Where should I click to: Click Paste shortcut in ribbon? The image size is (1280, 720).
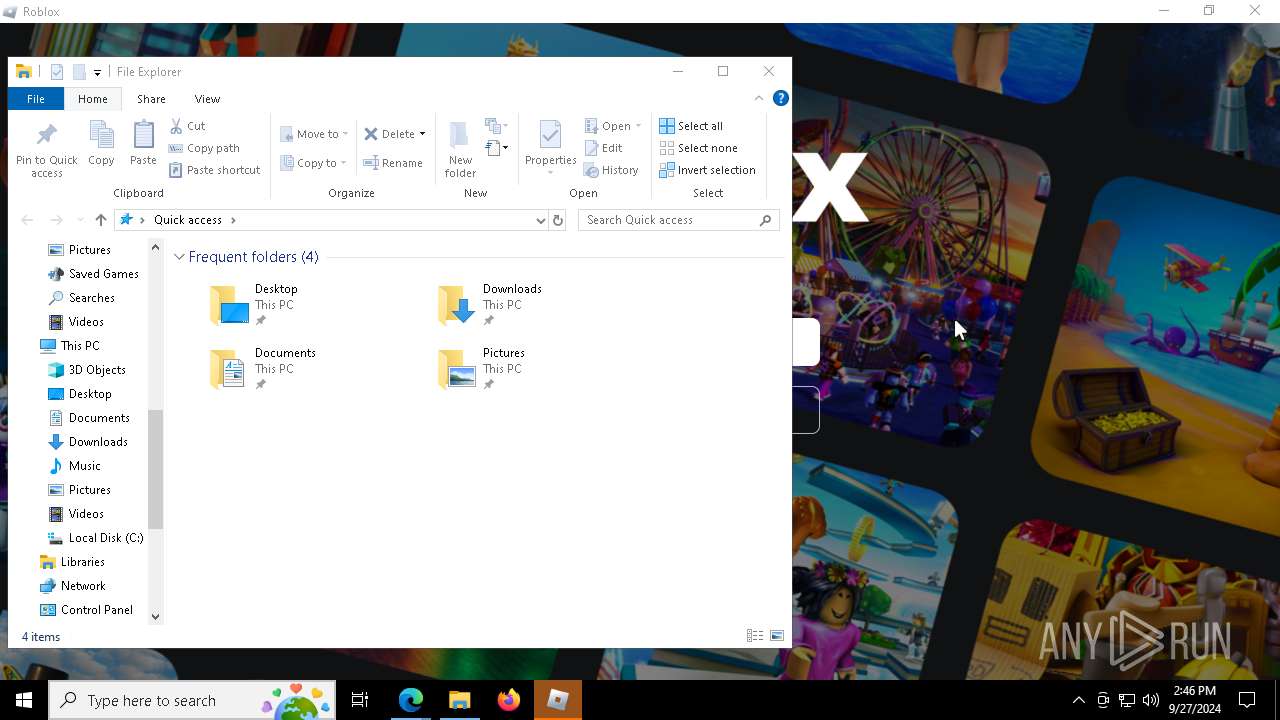[214, 170]
